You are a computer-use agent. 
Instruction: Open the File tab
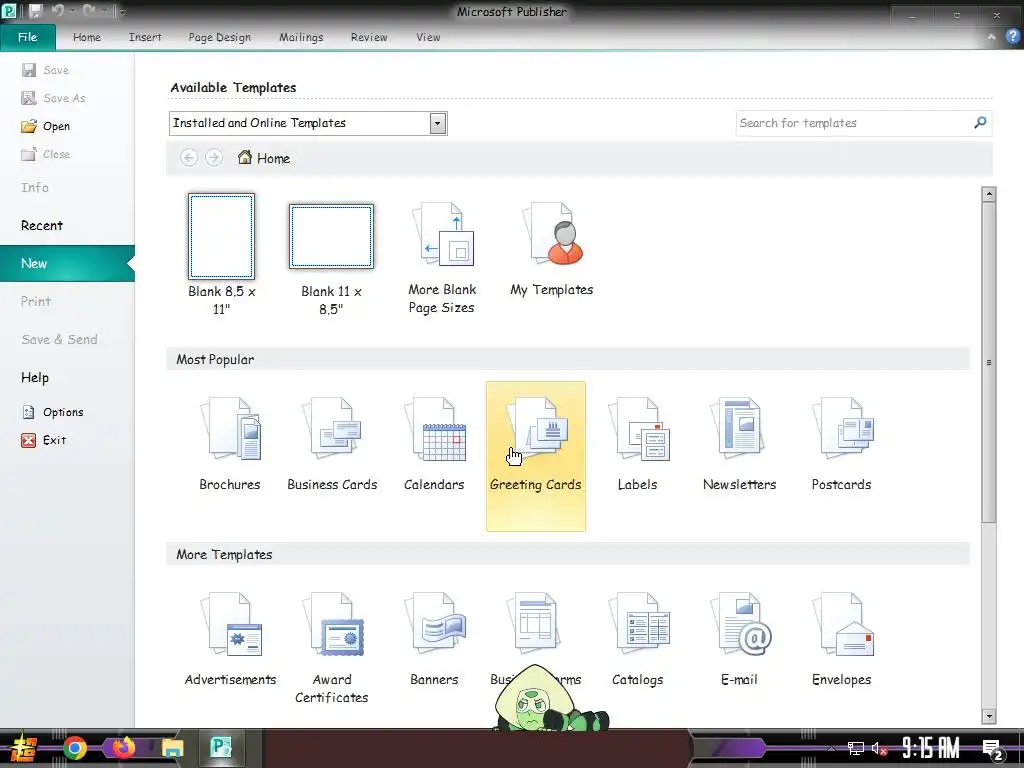(x=27, y=37)
